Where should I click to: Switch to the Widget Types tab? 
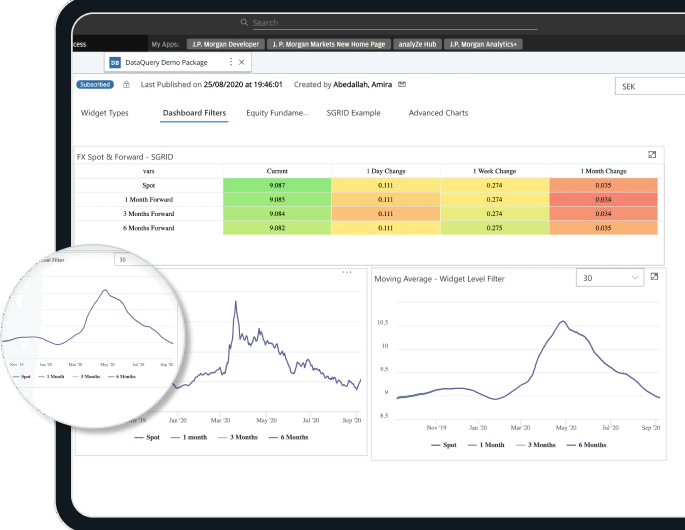tap(105, 113)
